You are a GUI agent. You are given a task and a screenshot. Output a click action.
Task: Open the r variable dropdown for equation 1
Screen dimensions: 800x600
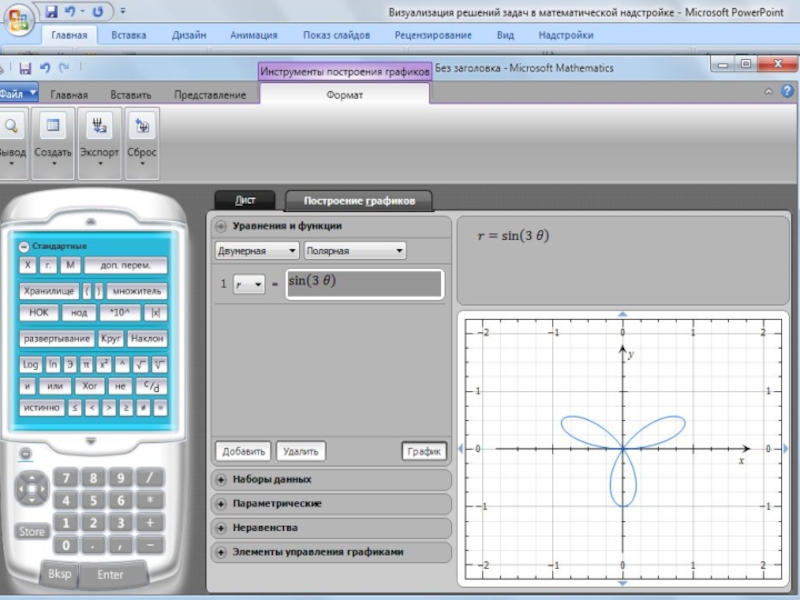249,284
